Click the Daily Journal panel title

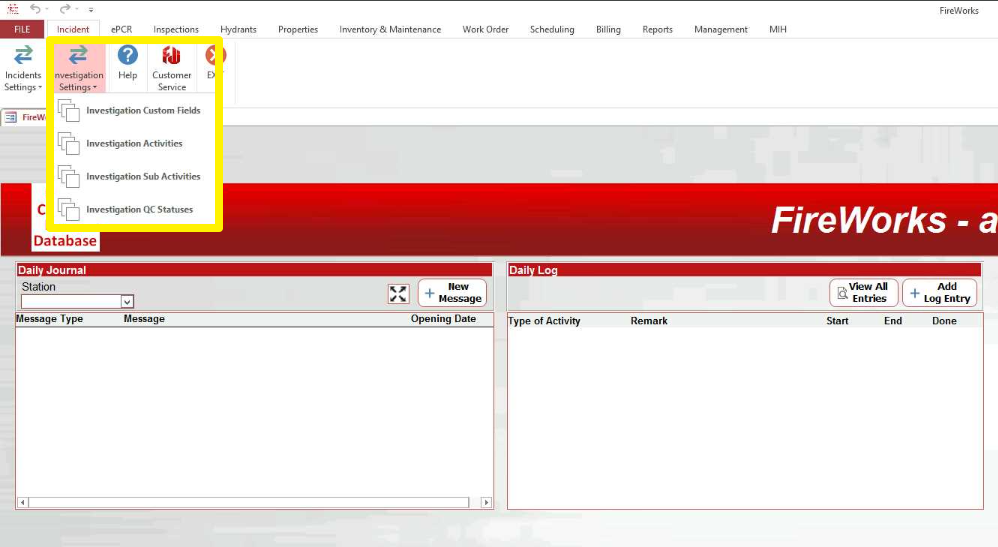(x=52, y=270)
